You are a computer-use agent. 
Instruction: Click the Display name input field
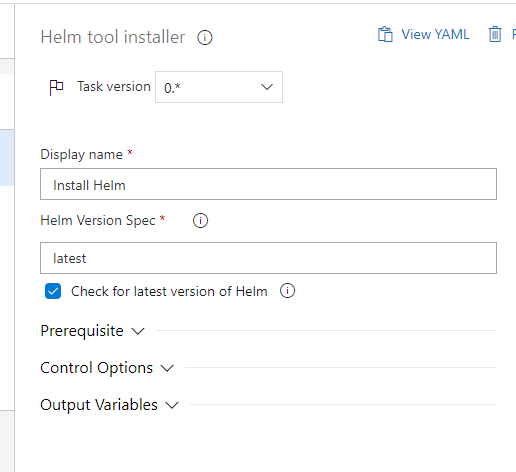(x=268, y=184)
